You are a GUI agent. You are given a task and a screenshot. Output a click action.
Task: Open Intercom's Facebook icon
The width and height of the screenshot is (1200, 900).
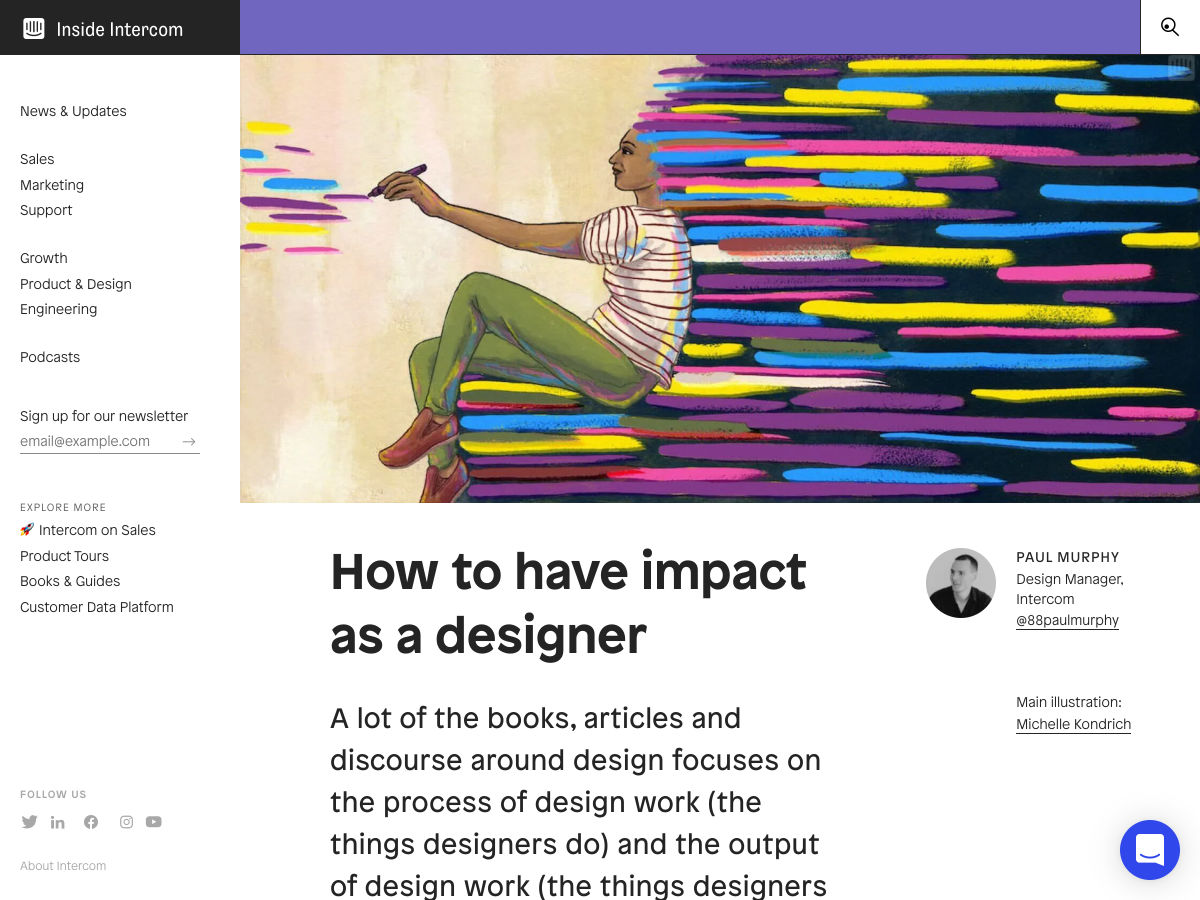click(91, 822)
